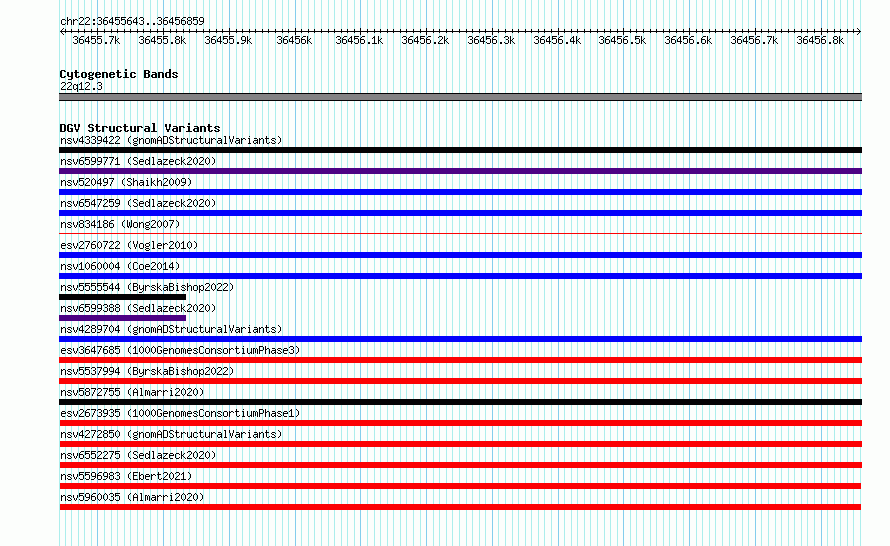Click the Cytogenetic Bands track title

tap(119, 74)
